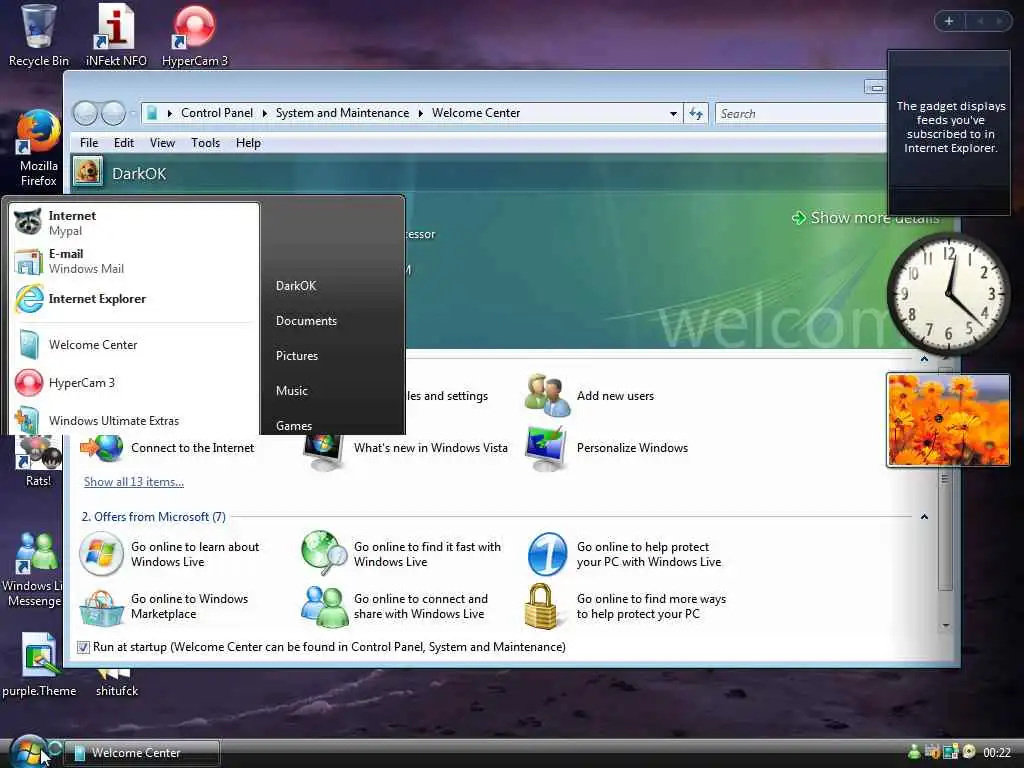
Task: Click the Control Panel breadcrumb
Action: (x=217, y=113)
